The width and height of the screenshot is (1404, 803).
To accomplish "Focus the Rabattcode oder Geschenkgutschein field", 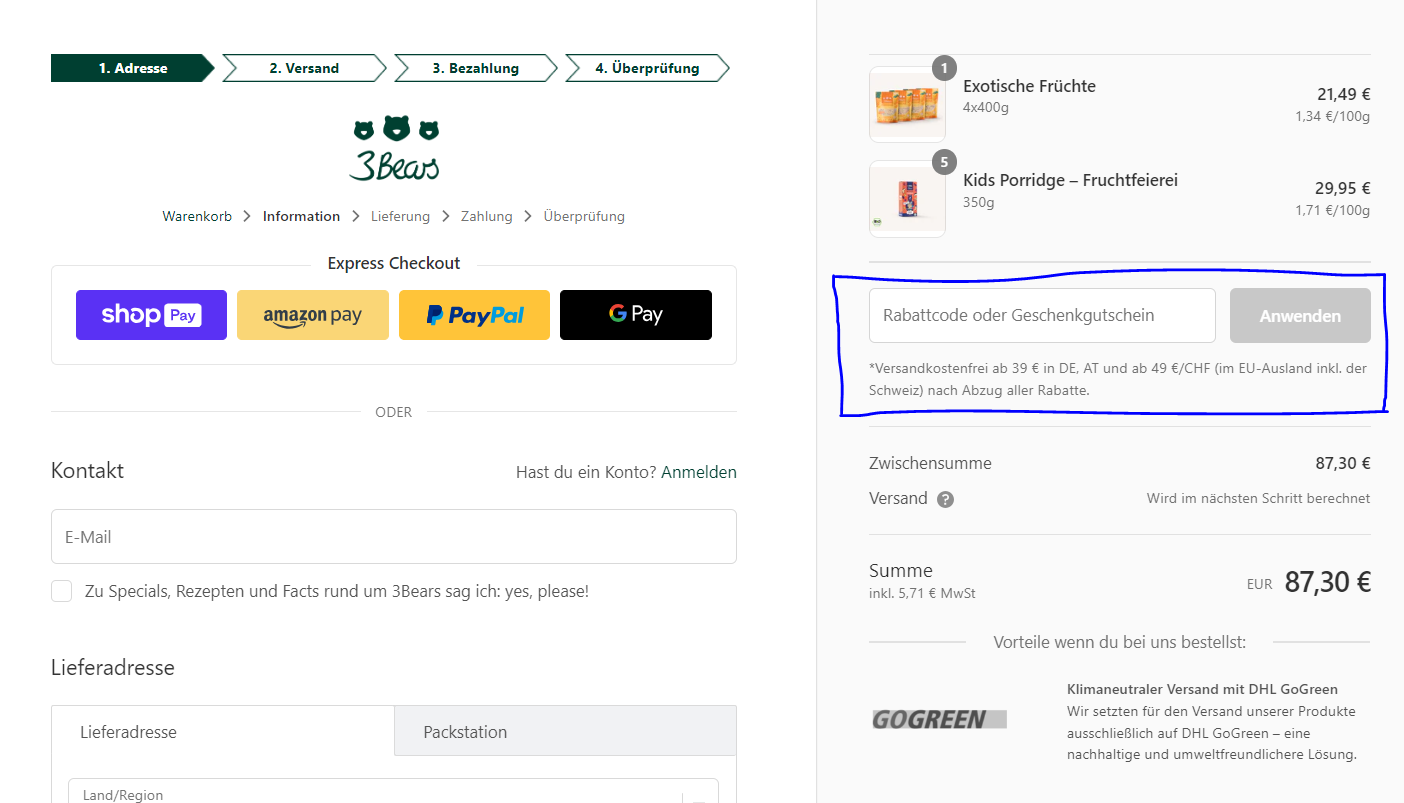I will [1042, 316].
